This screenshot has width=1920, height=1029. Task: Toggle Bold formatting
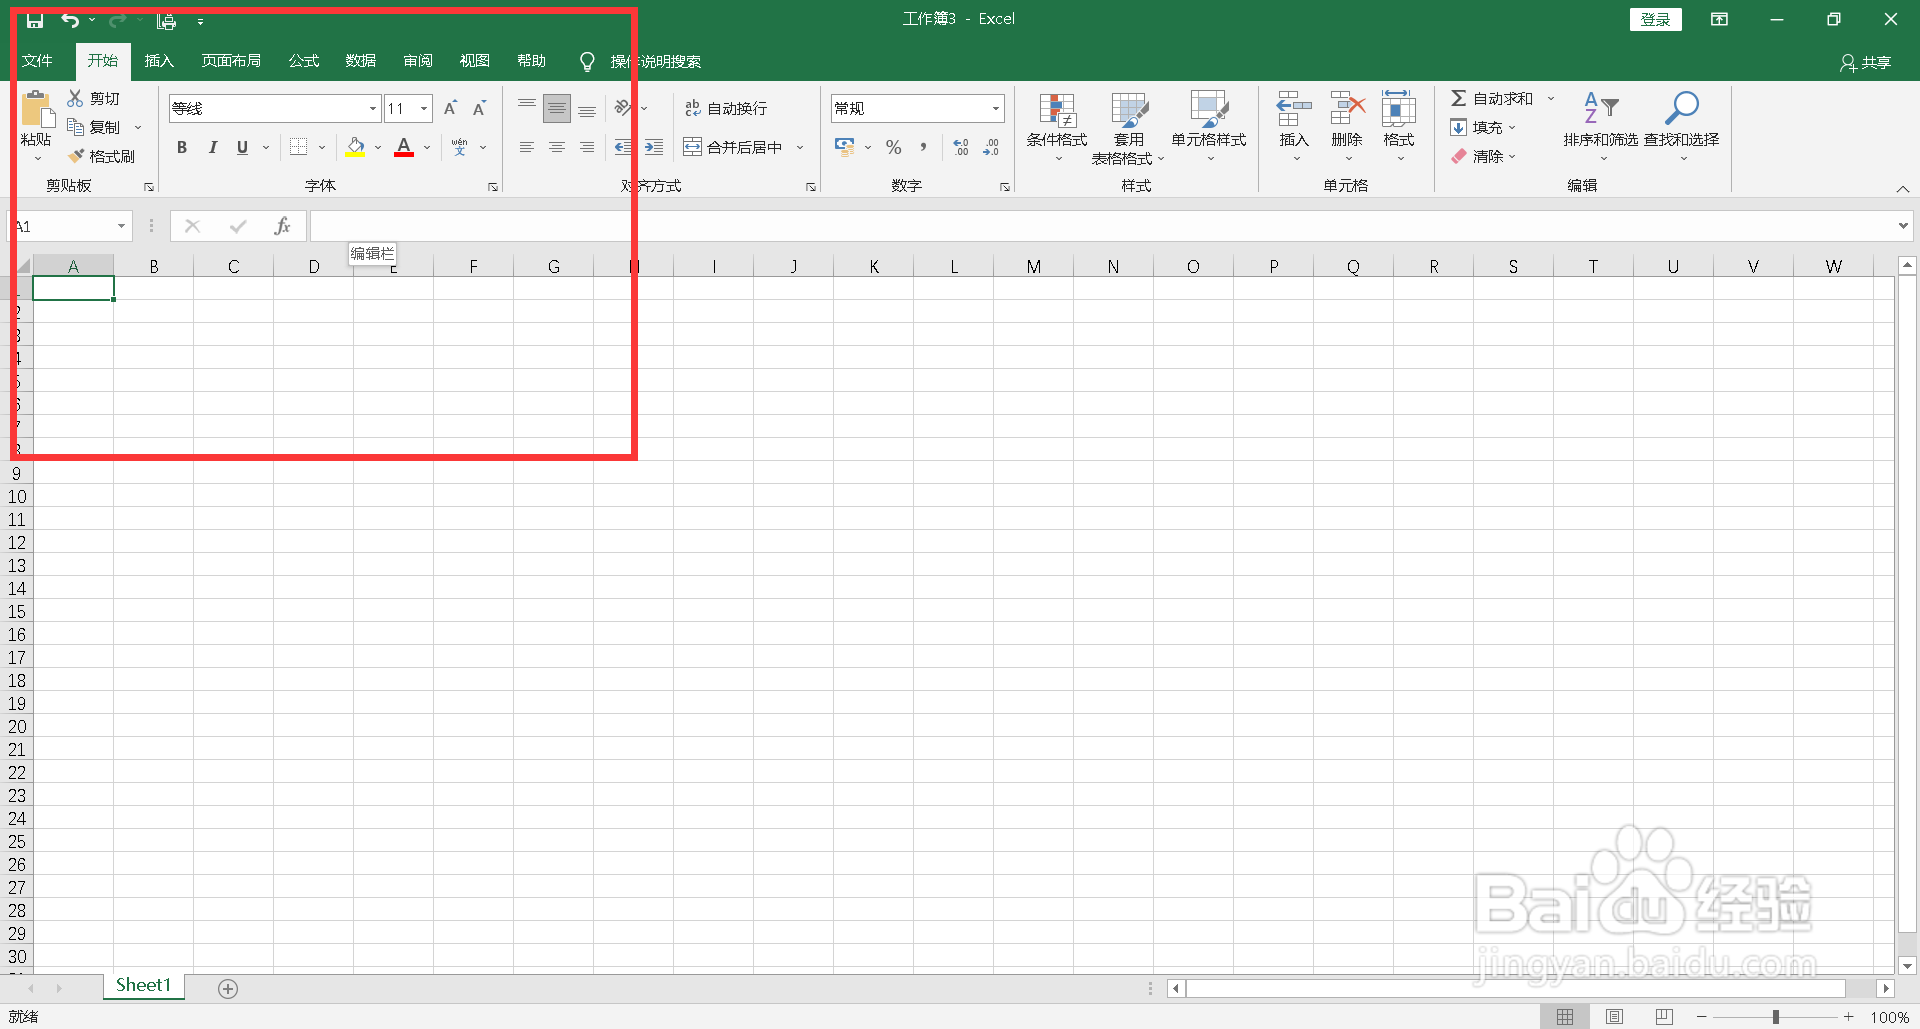tap(182, 147)
